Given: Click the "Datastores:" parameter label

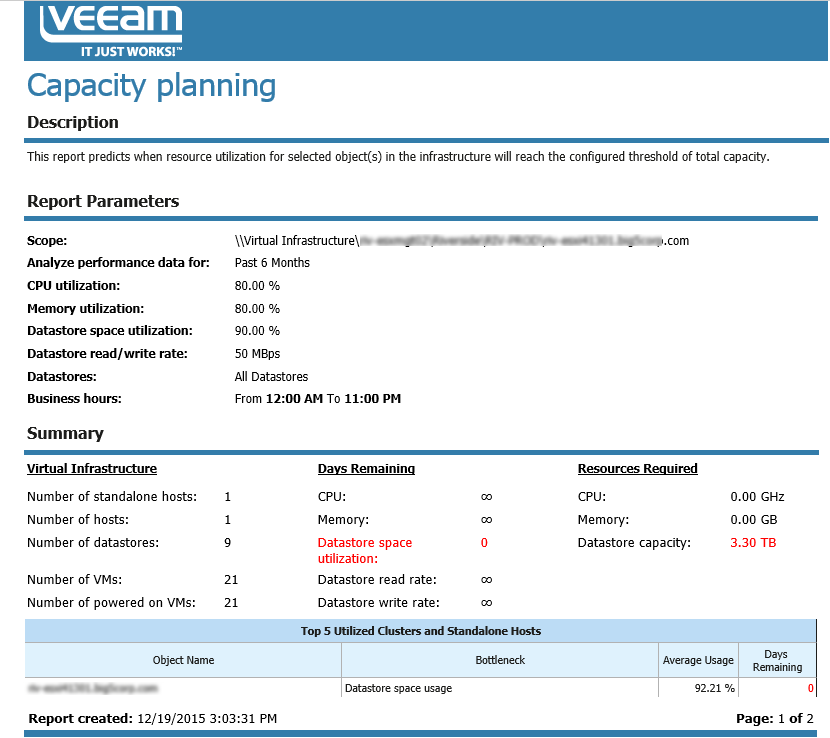Looking at the screenshot, I should tap(62, 377).
